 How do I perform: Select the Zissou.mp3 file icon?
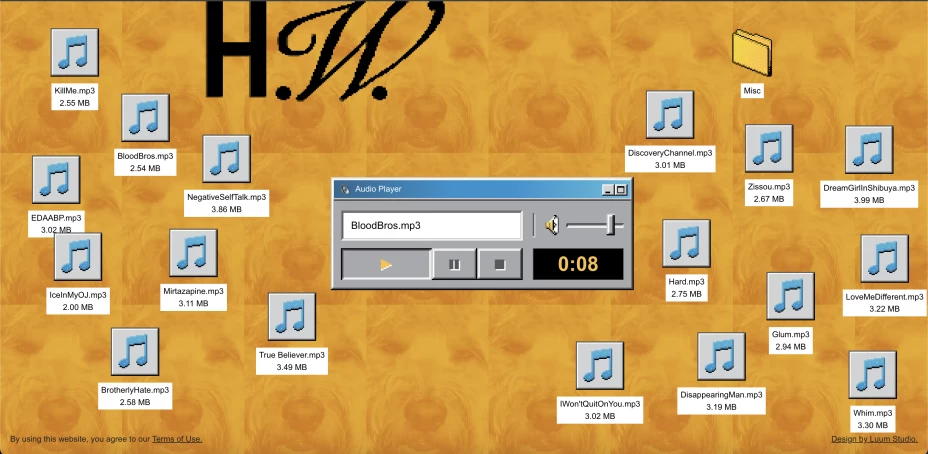click(x=769, y=148)
